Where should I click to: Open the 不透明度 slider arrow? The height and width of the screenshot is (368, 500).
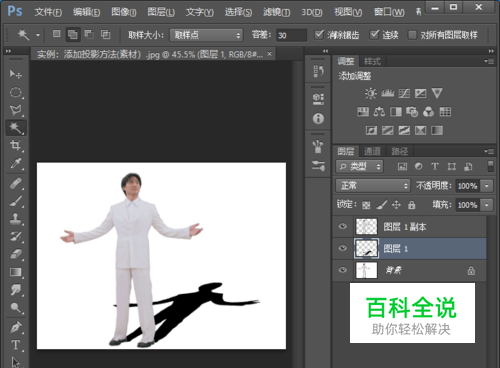[x=487, y=186]
